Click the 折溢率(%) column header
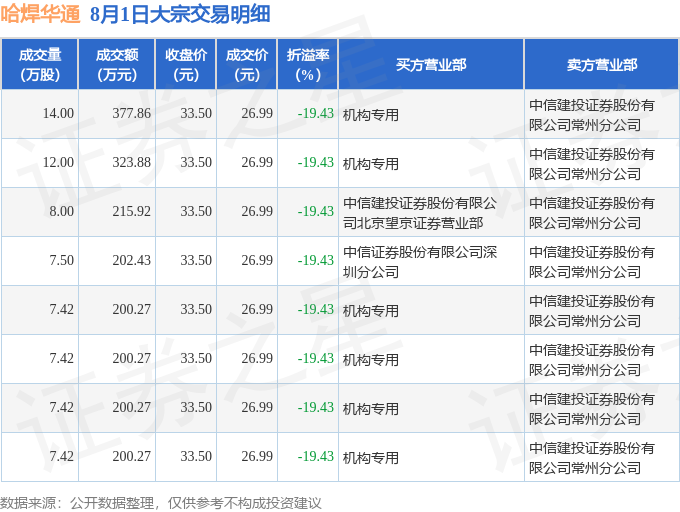 tap(307, 65)
